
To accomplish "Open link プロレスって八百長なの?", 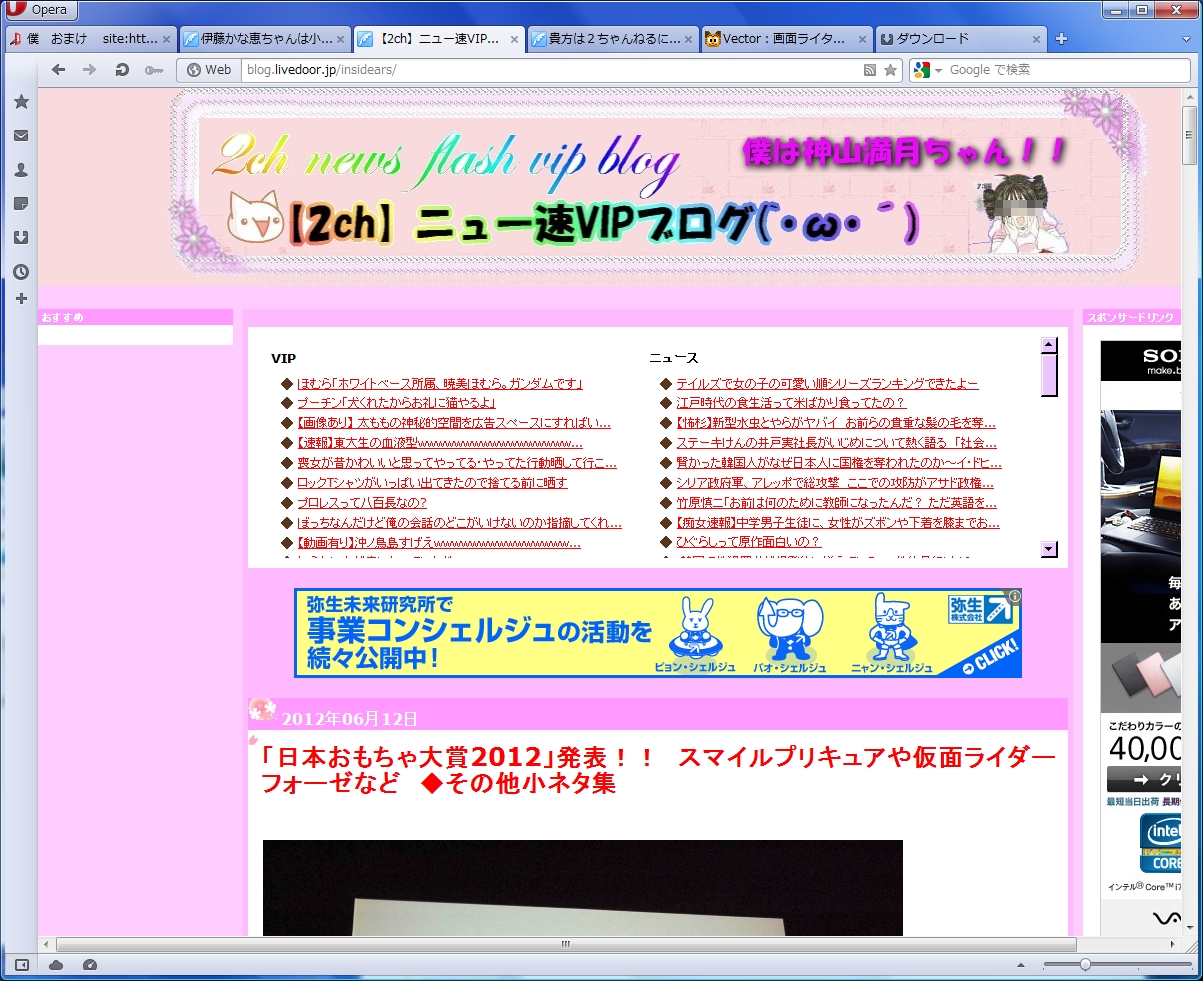I will 361,503.
